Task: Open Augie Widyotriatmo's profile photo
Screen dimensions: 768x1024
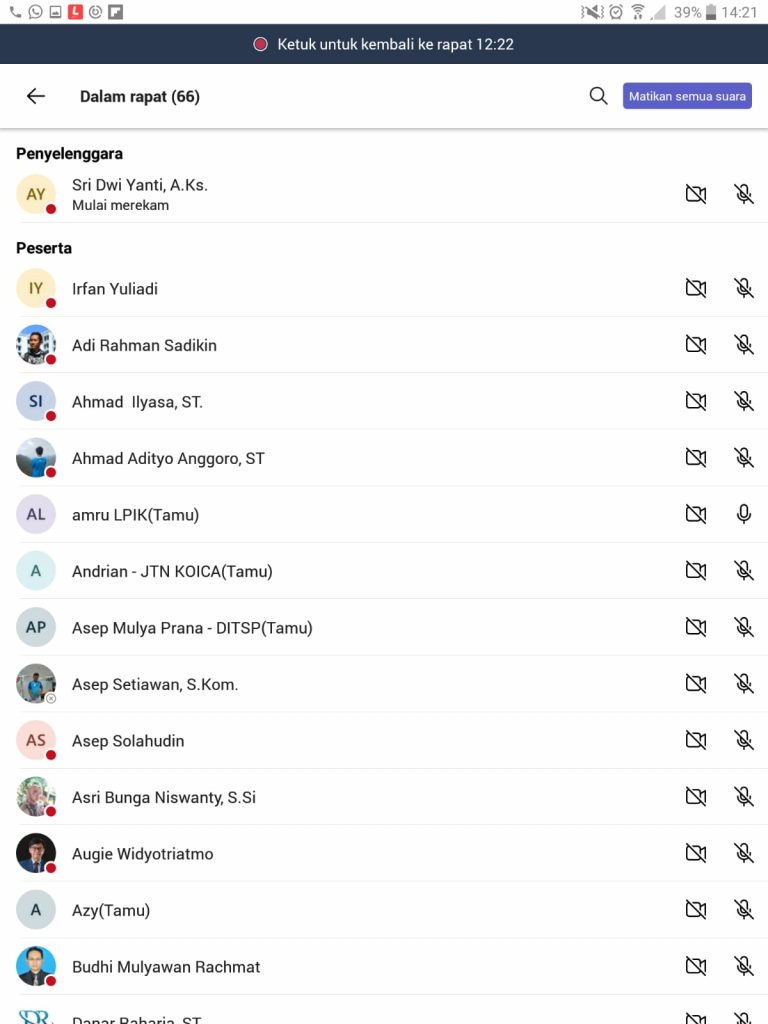Action: 36,853
